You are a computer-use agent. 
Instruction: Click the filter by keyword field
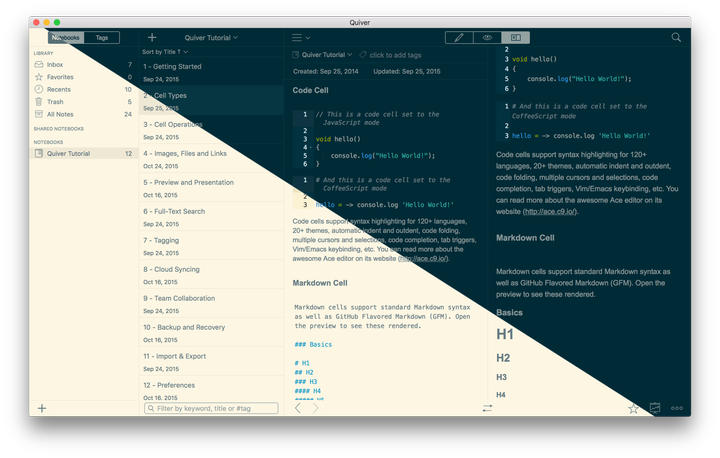(211, 408)
